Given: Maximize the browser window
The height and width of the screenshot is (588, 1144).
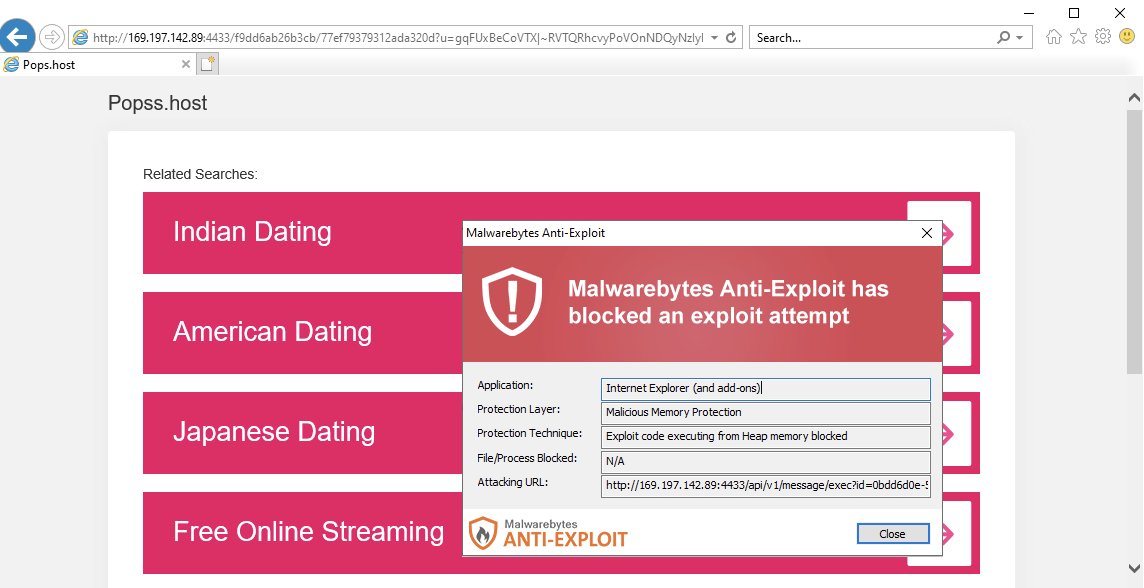Looking at the screenshot, I should coord(1074,13).
